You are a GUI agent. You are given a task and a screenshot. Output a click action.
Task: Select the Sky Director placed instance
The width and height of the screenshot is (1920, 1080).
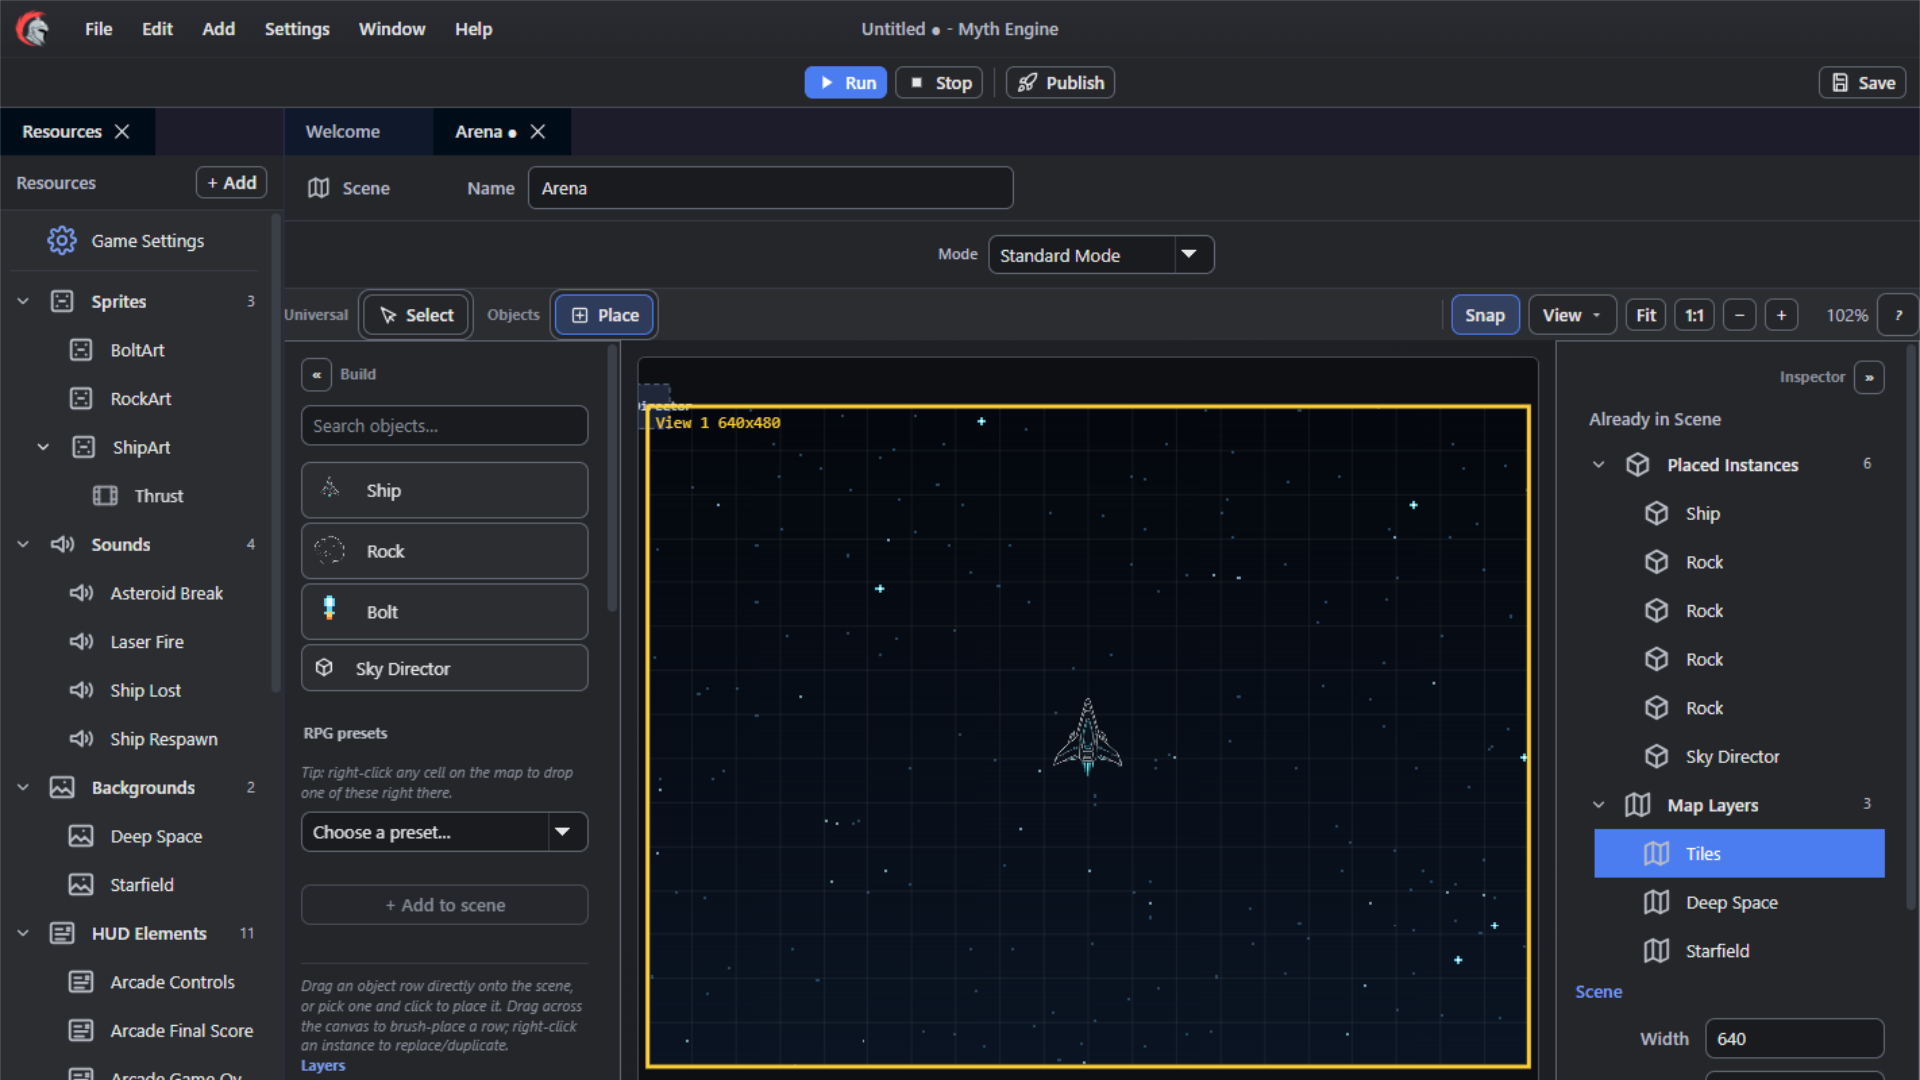tap(1739, 757)
